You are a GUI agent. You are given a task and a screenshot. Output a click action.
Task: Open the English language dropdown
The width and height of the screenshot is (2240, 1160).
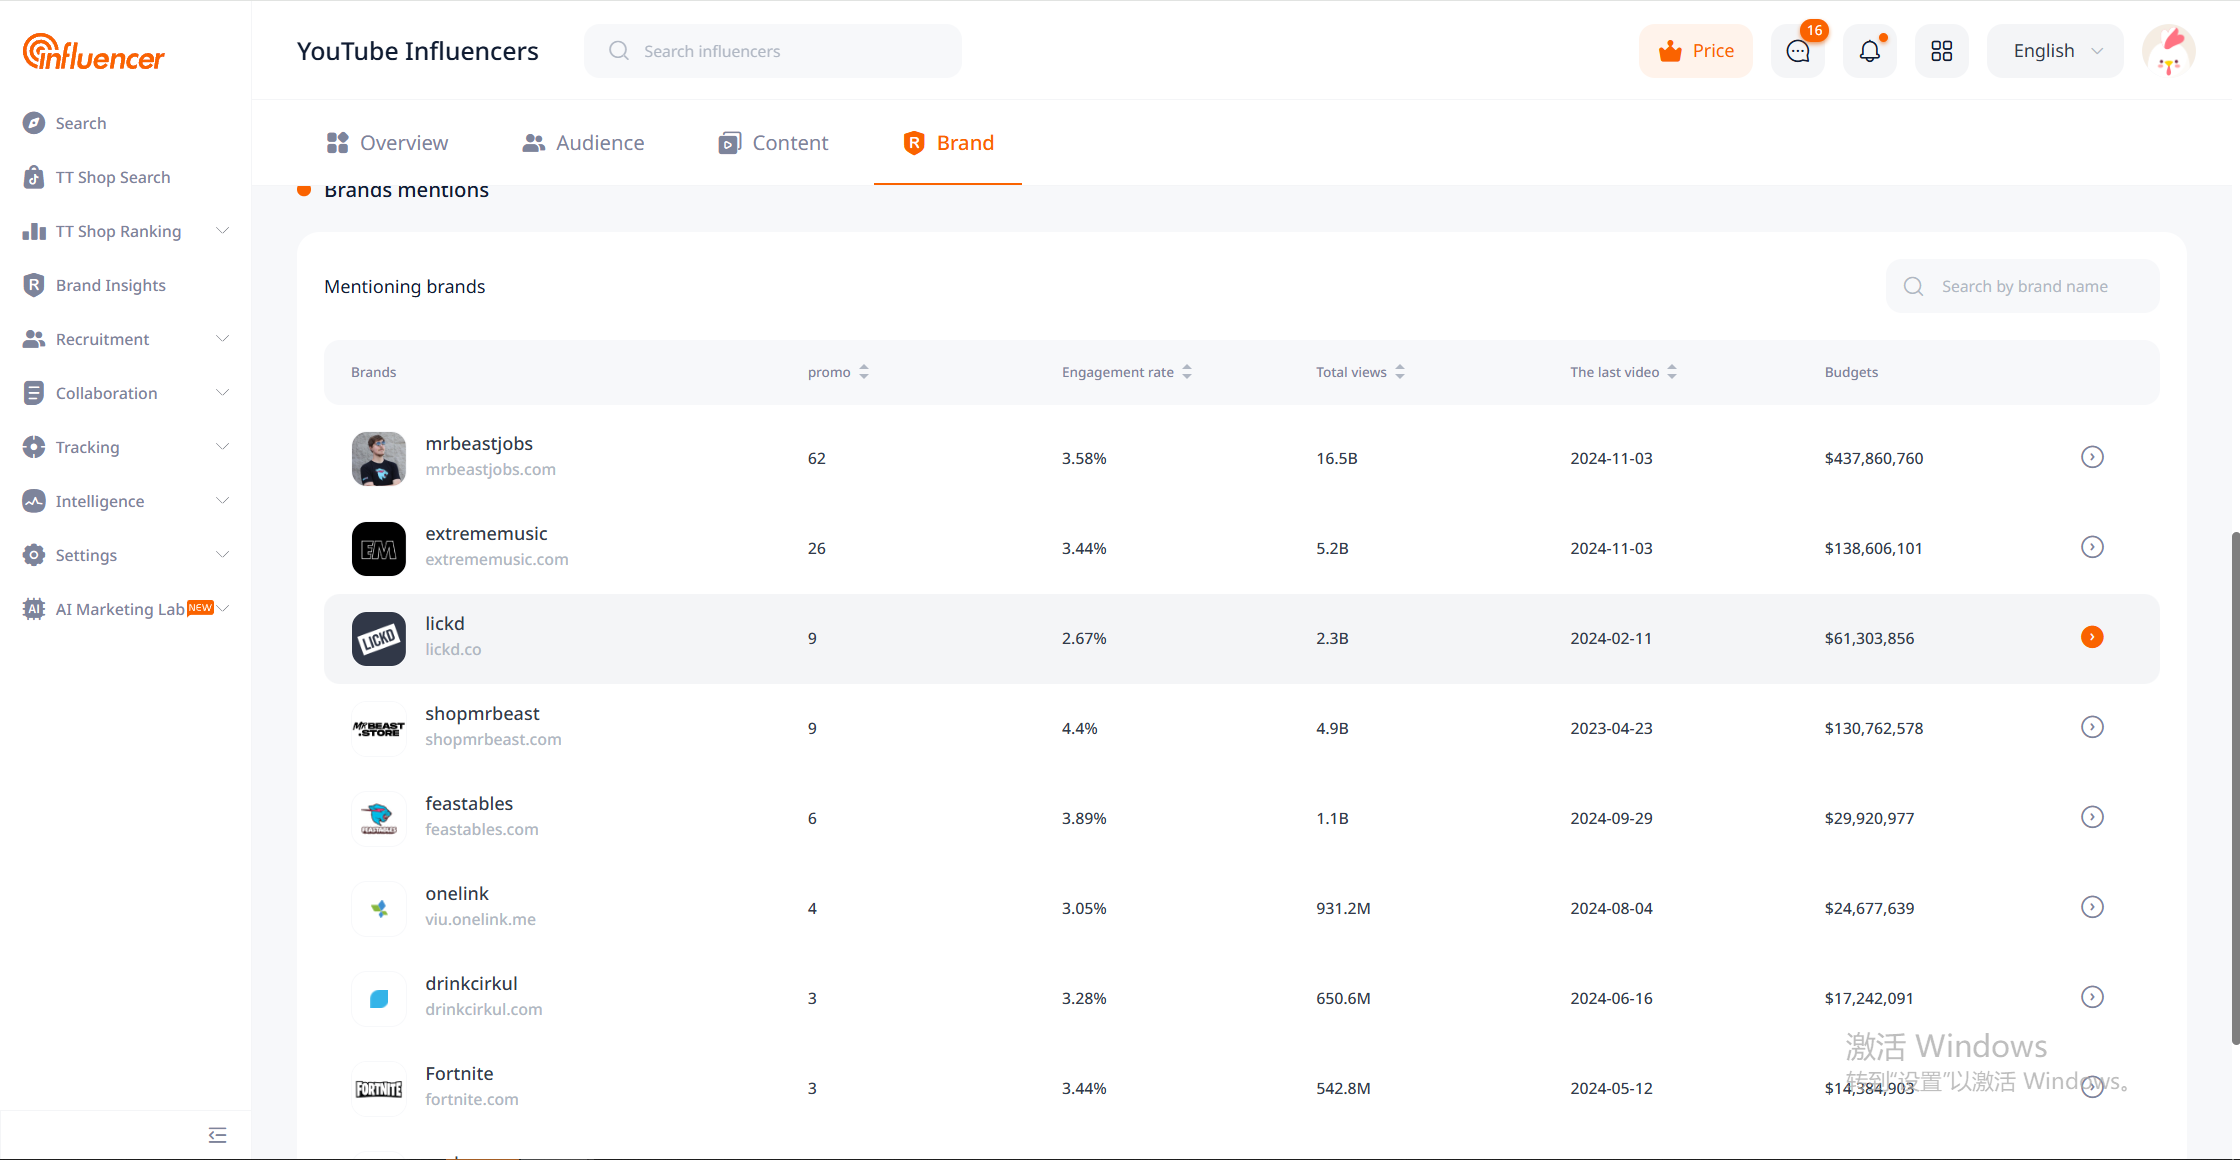coord(2055,51)
